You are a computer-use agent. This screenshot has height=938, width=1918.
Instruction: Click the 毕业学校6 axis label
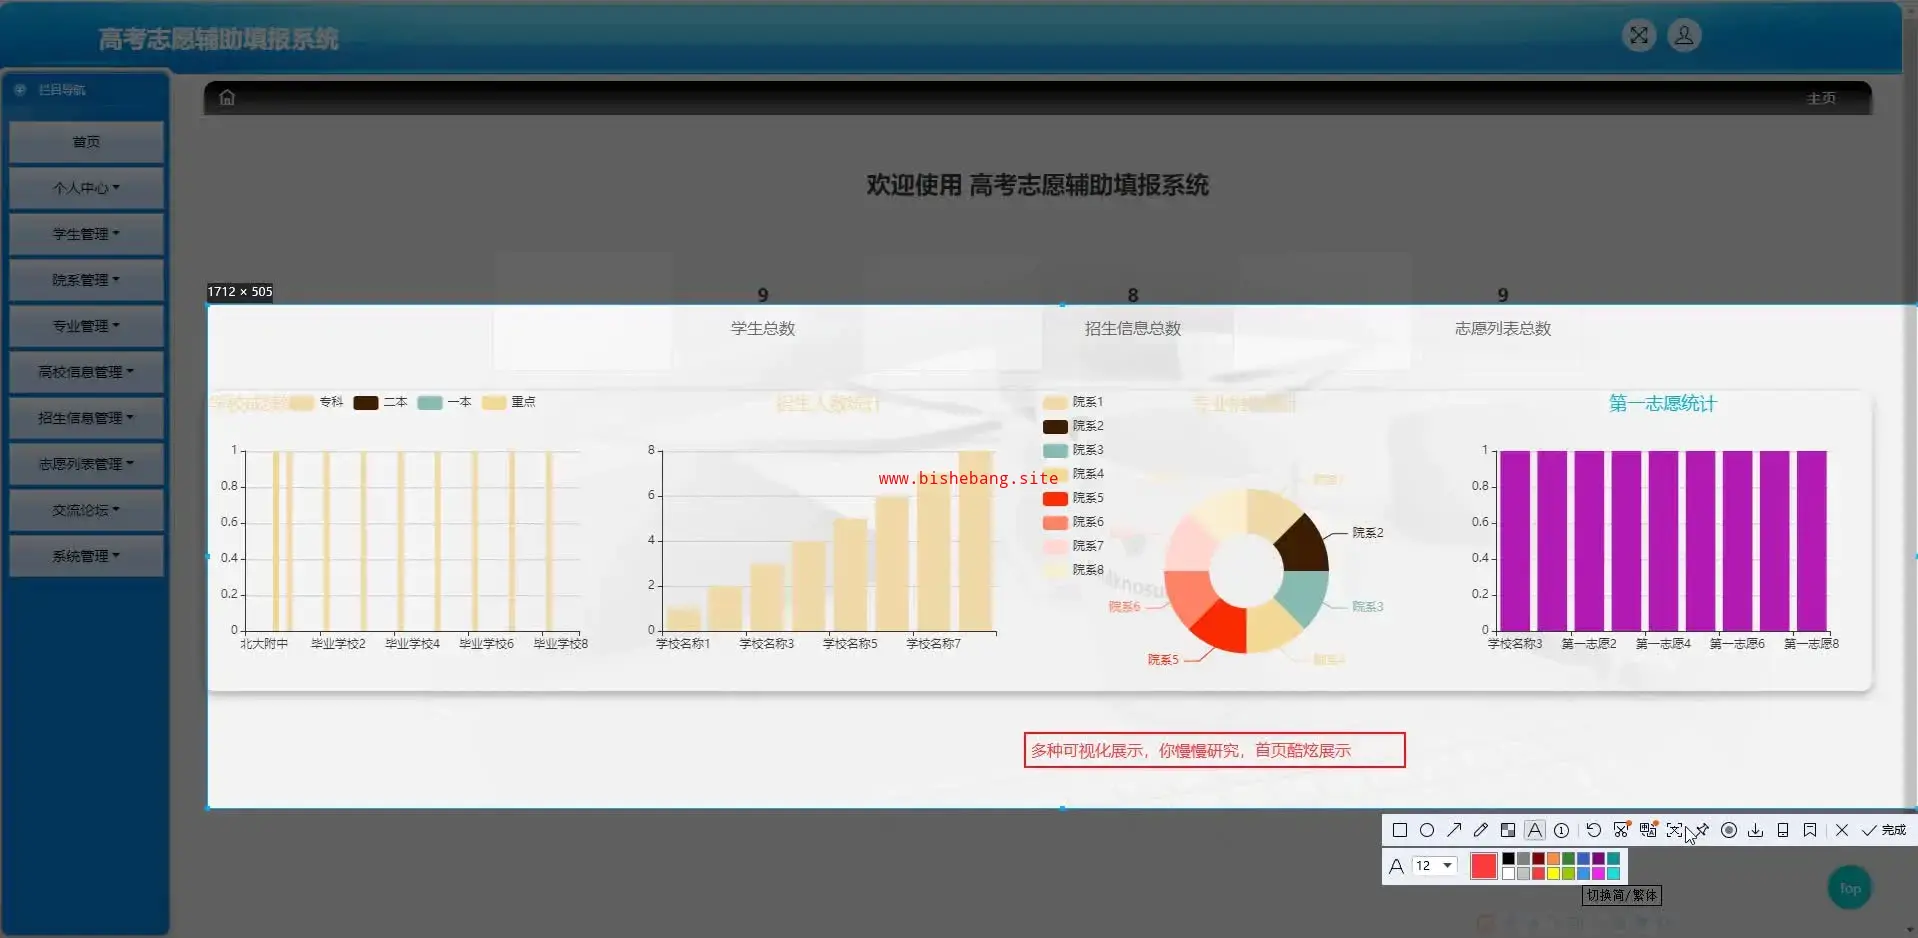click(486, 644)
